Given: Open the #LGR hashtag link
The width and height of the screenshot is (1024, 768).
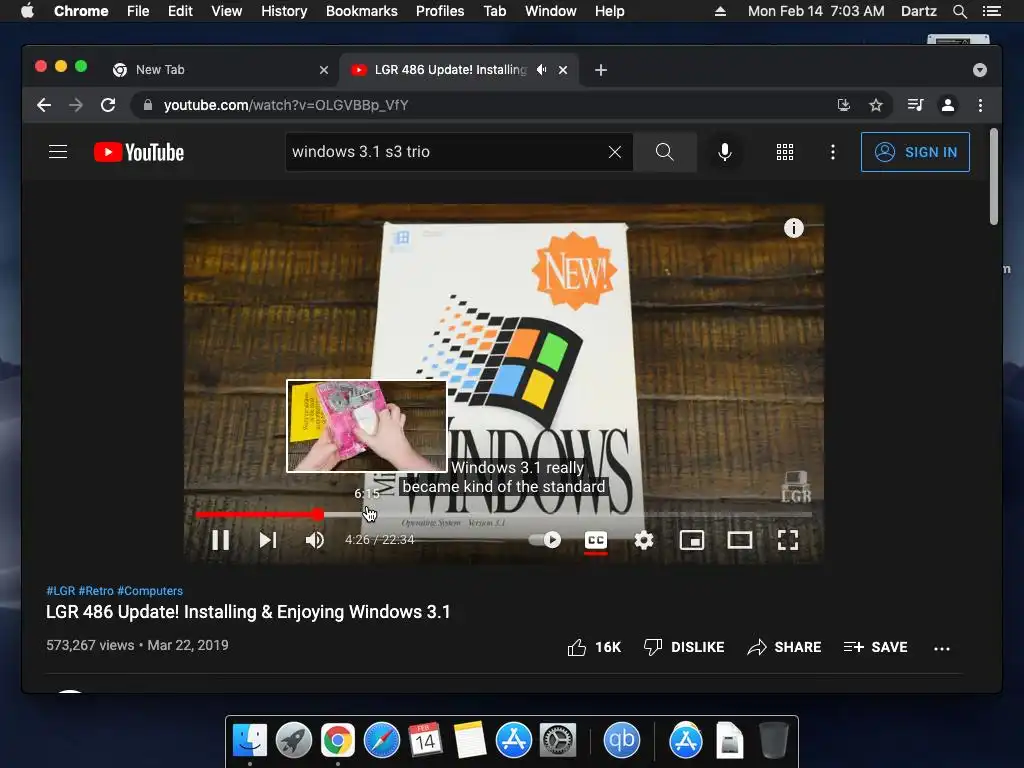Looking at the screenshot, I should click(61, 591).
